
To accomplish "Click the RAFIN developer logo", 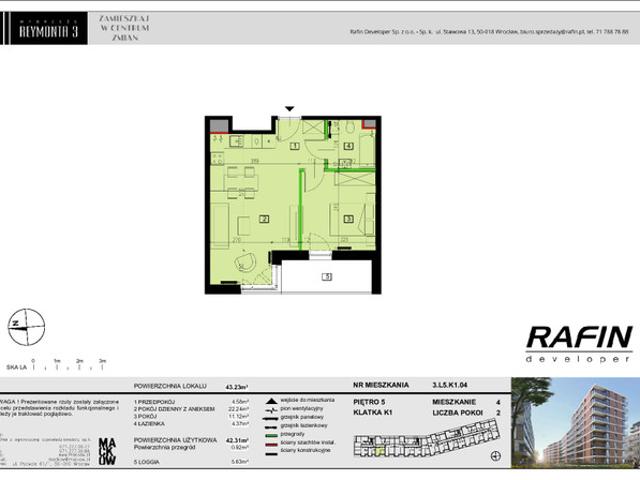I will coord(579,344).
